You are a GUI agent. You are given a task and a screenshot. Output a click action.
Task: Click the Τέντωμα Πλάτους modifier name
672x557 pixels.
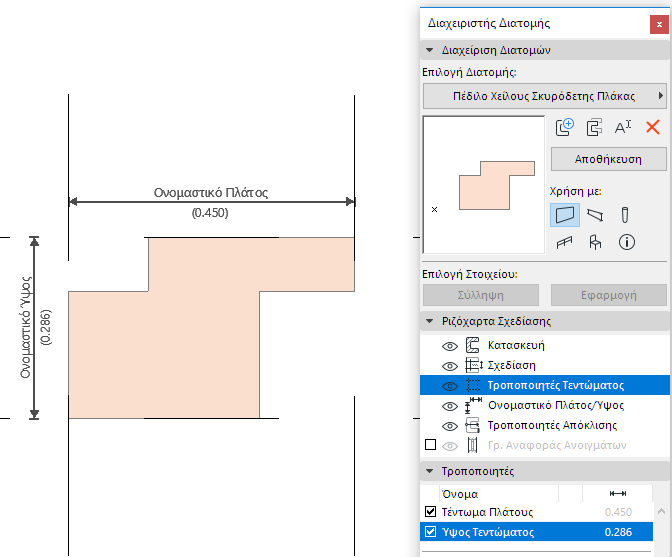[x=487, y=512]
